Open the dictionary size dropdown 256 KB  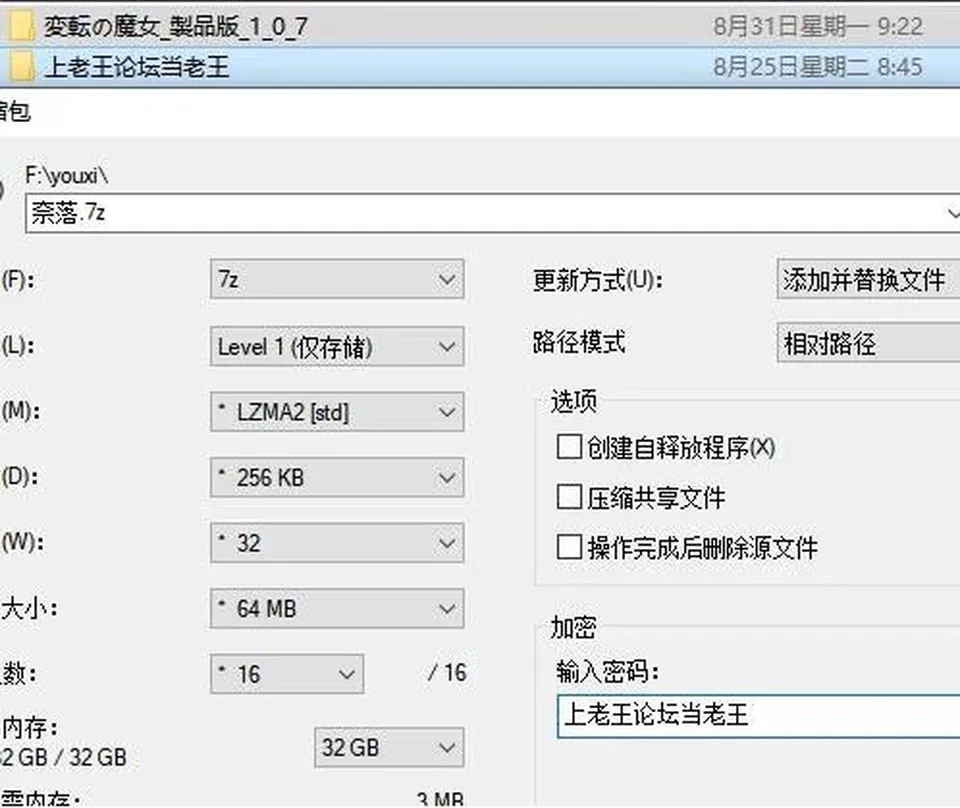(337, 477)
